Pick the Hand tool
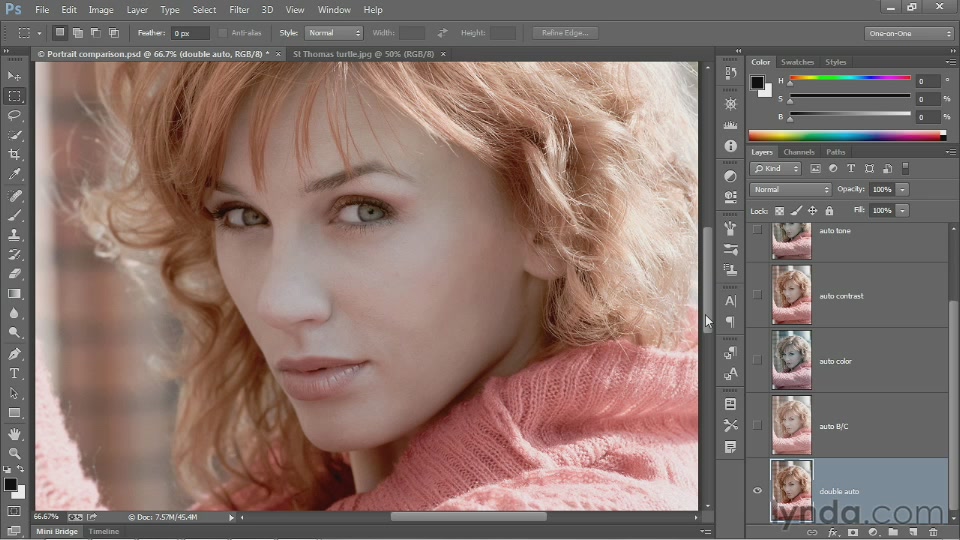Image resolution: width=960 pixels, height=540 pixels. tap(14, 434)
